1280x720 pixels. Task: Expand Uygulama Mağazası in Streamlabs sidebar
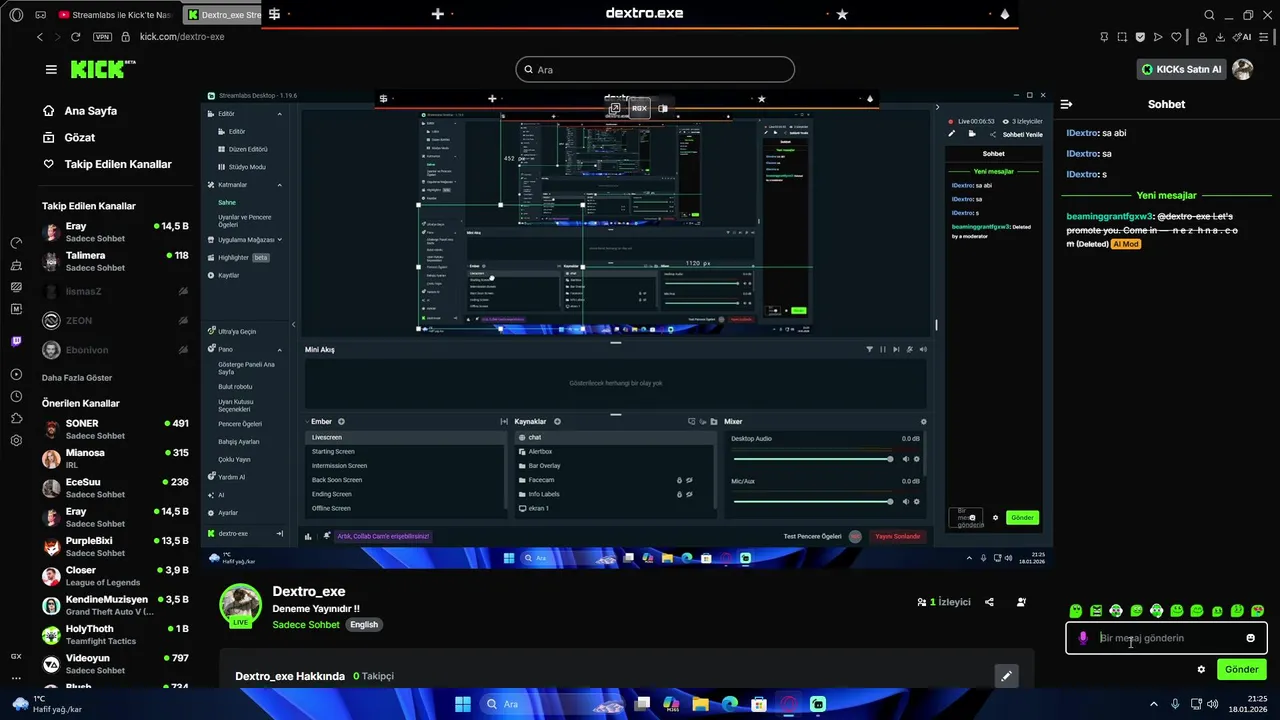click(x=280, y=240)
